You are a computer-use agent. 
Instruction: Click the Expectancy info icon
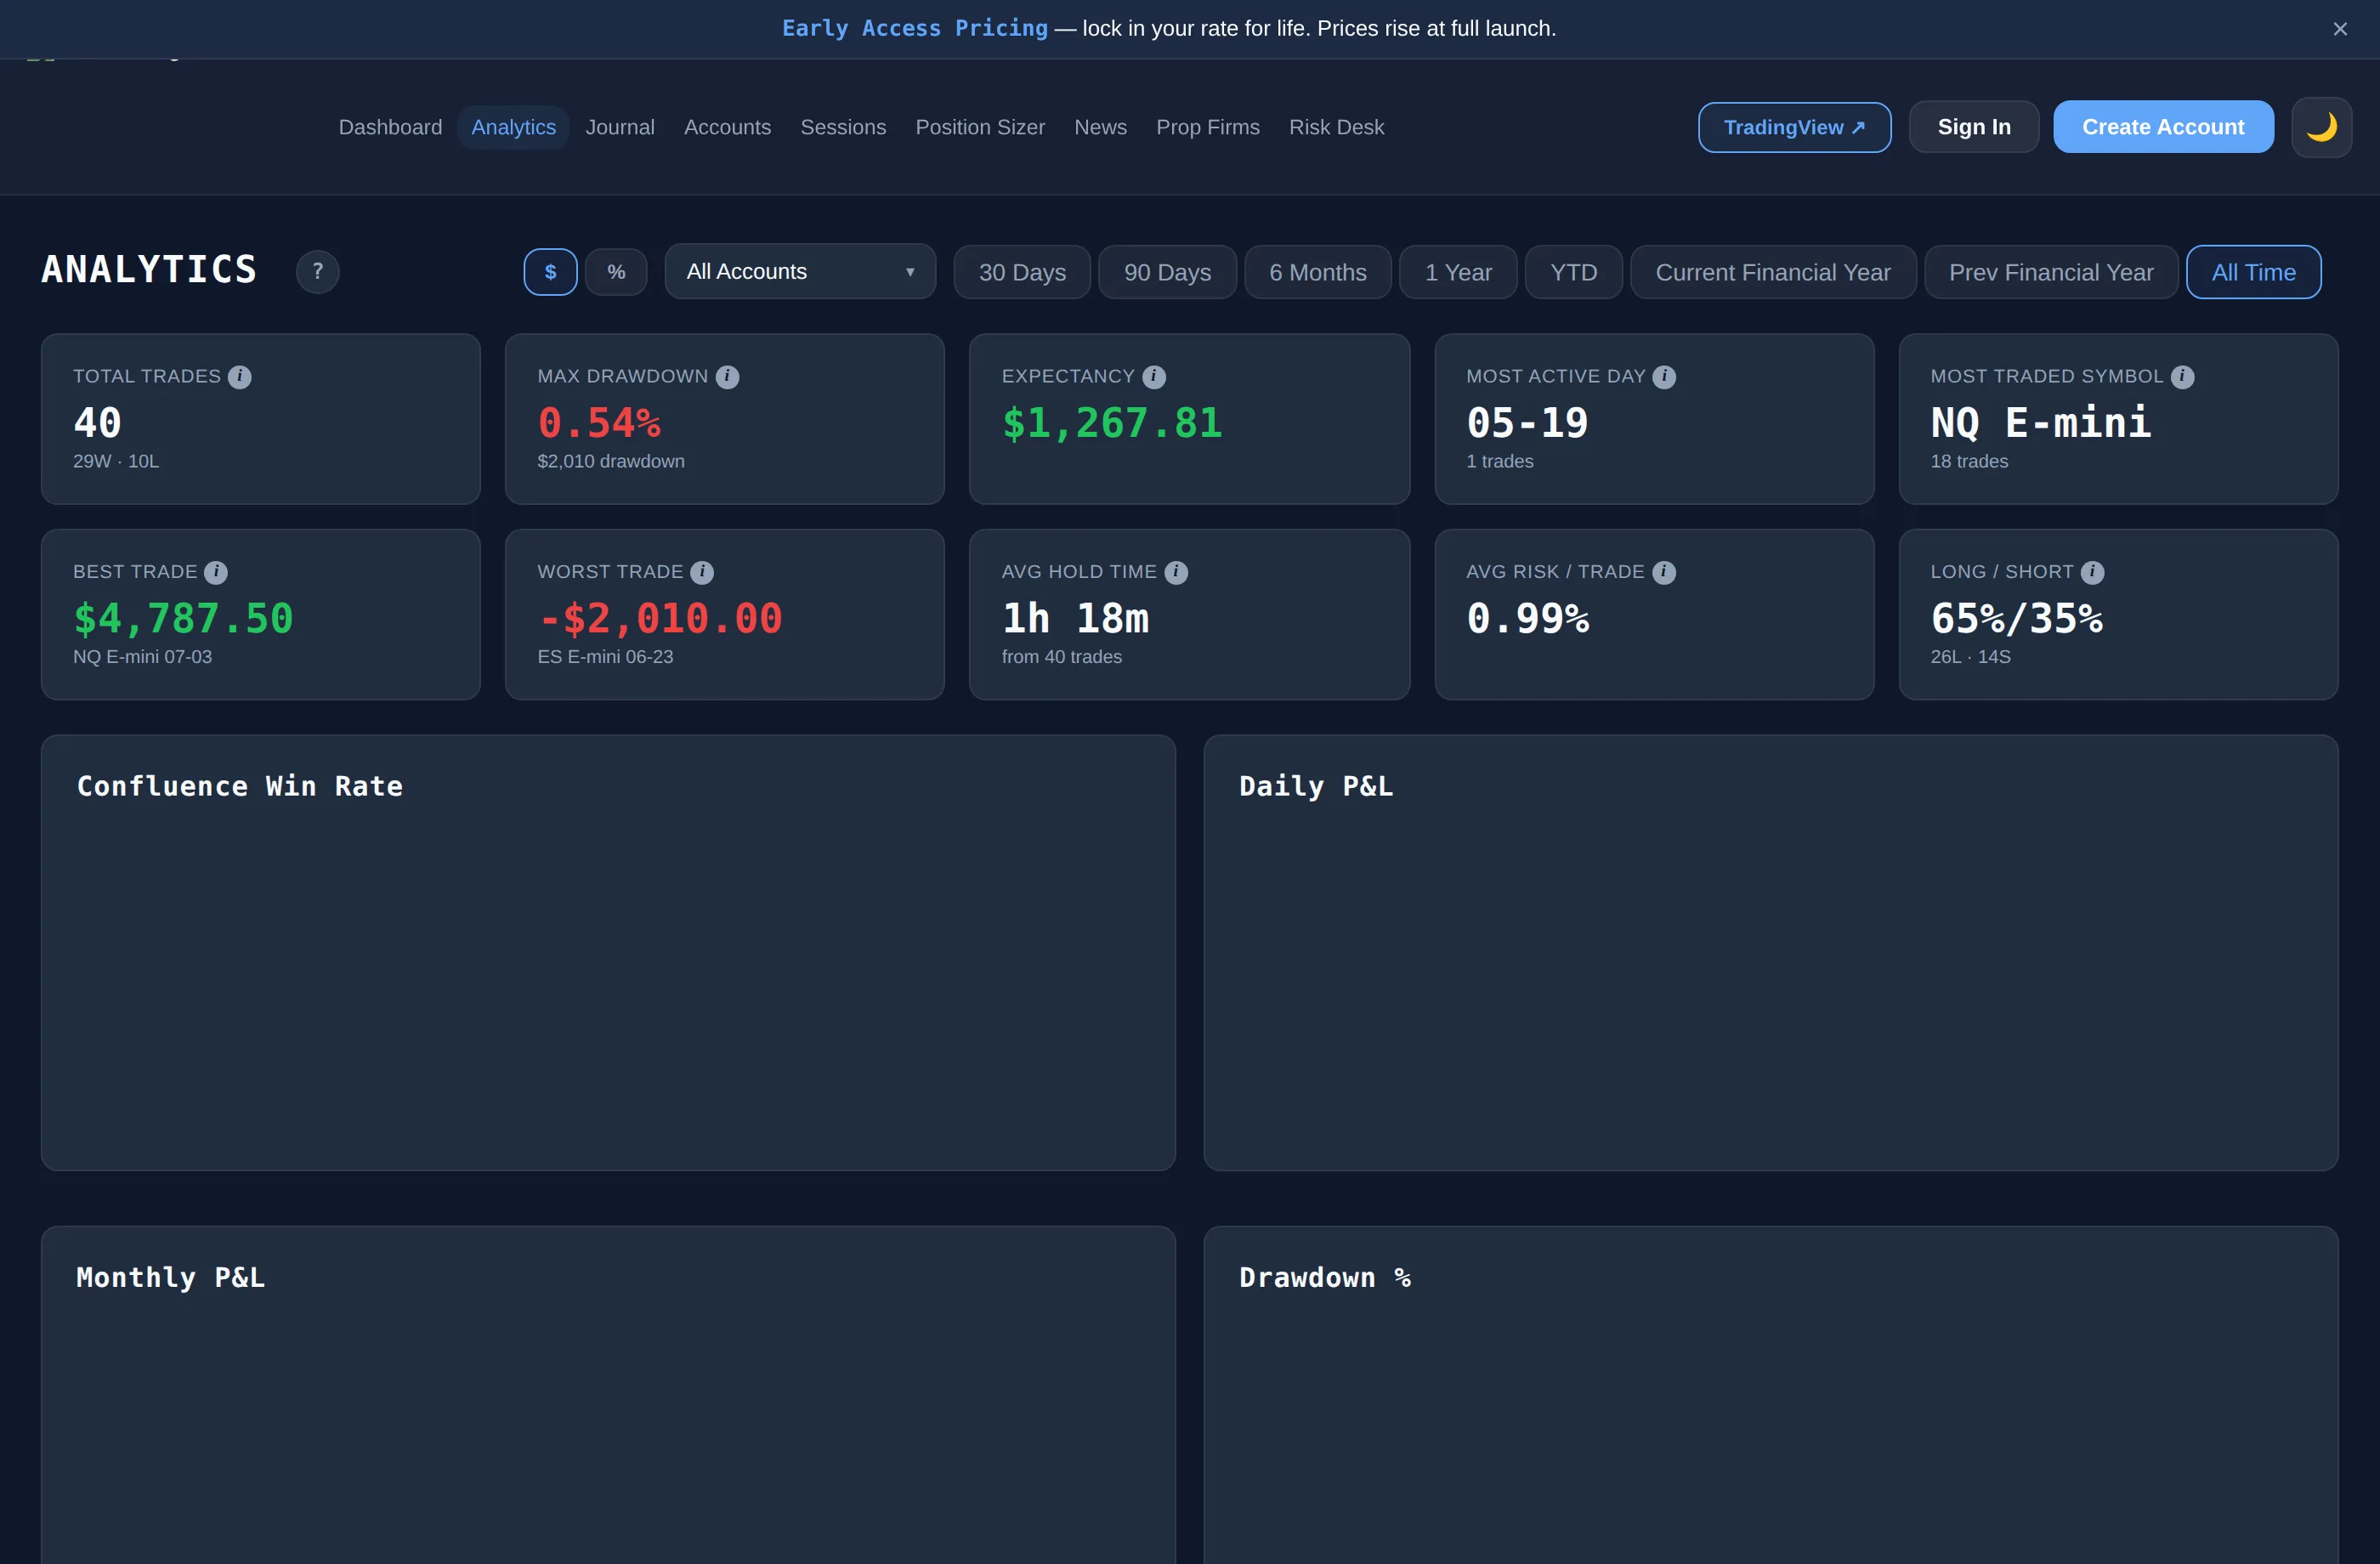[1154, 377]
